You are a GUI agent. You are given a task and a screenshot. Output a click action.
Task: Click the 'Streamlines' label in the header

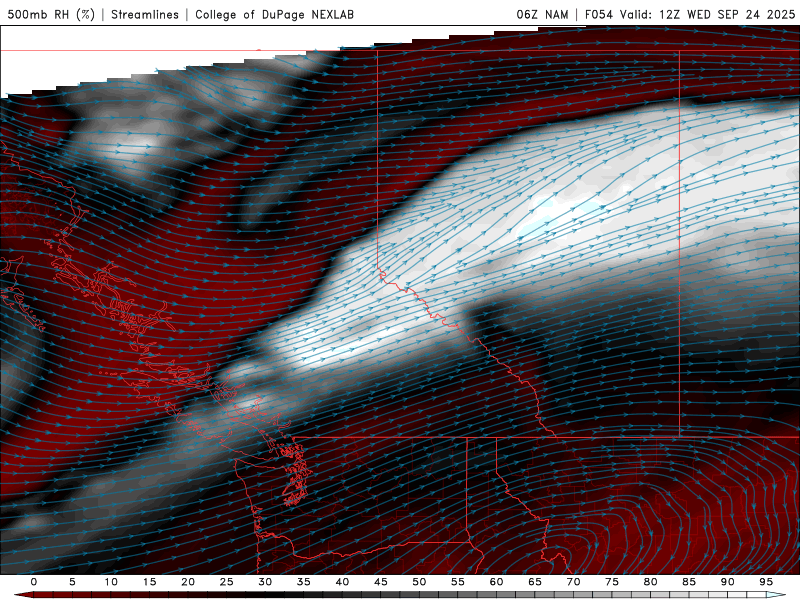[145, 14]
